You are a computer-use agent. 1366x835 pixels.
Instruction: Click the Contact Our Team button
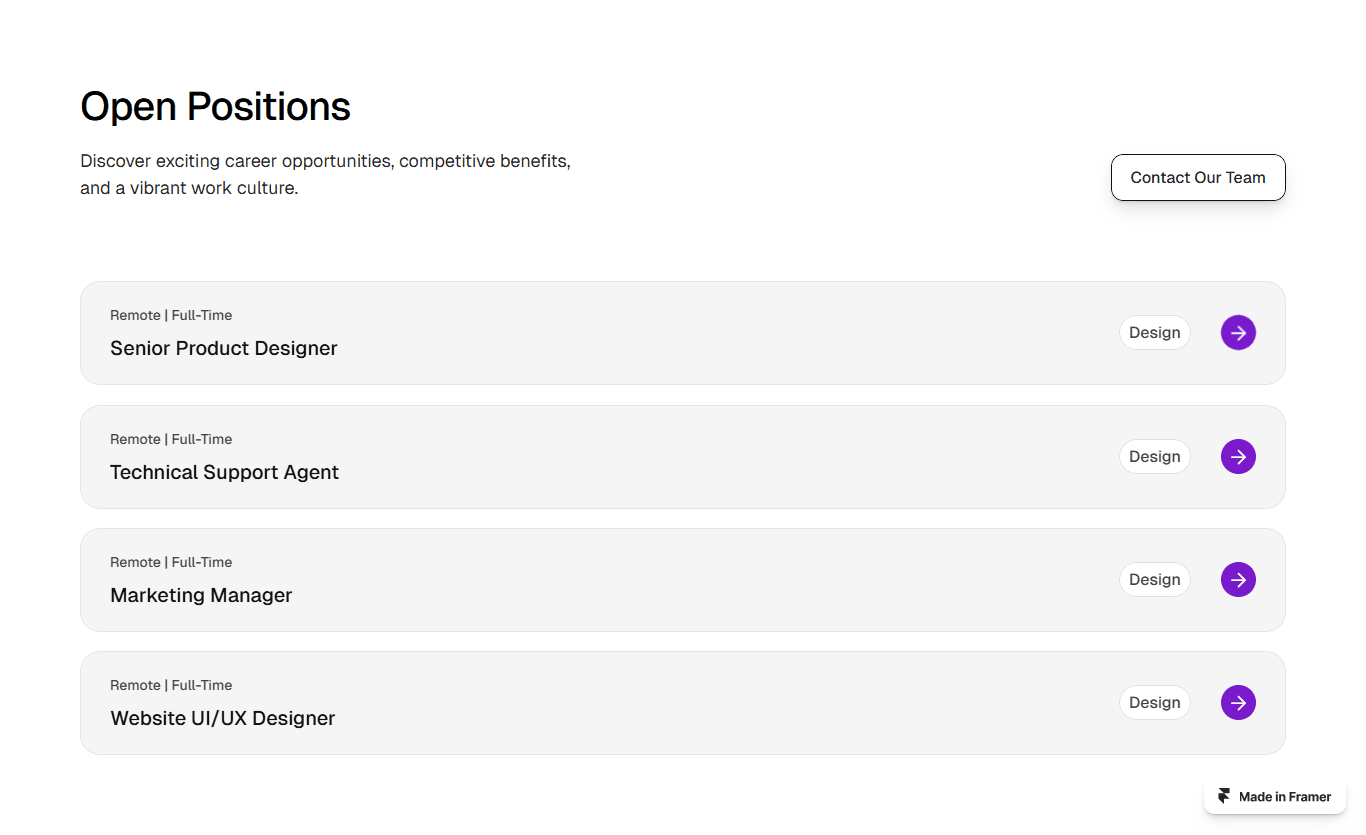point(1198,178)
